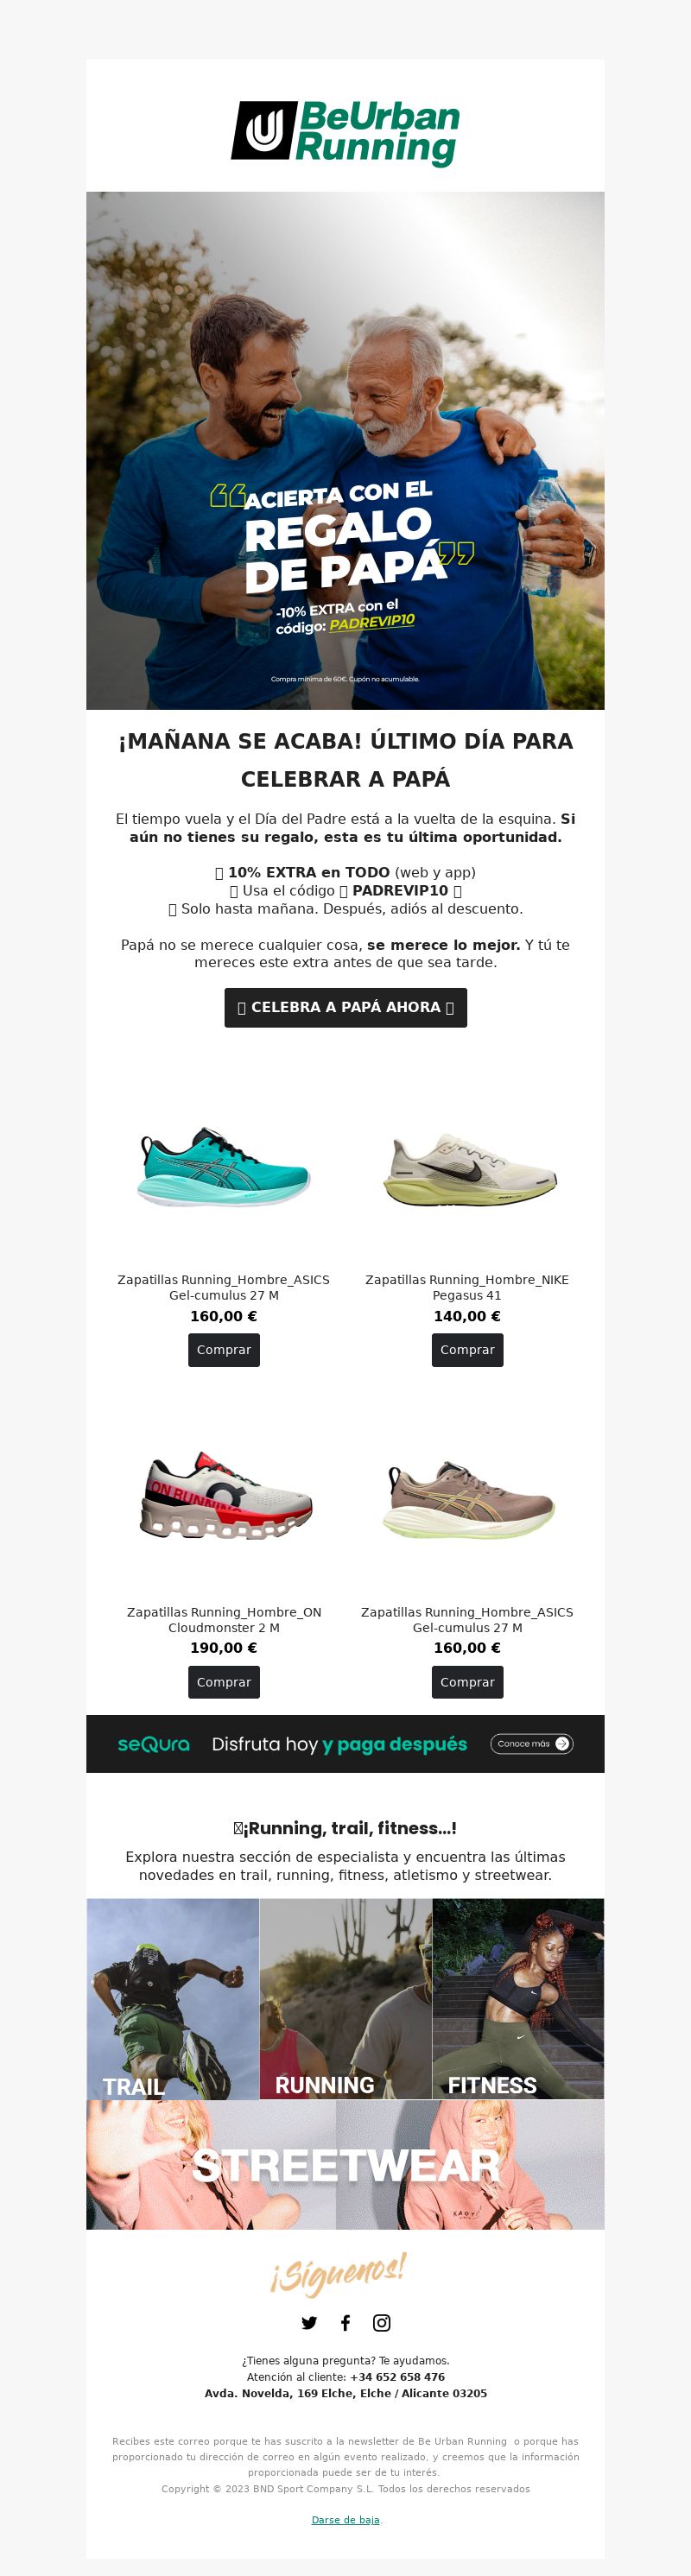Click the seQura logo in banner

(153, 1744)
